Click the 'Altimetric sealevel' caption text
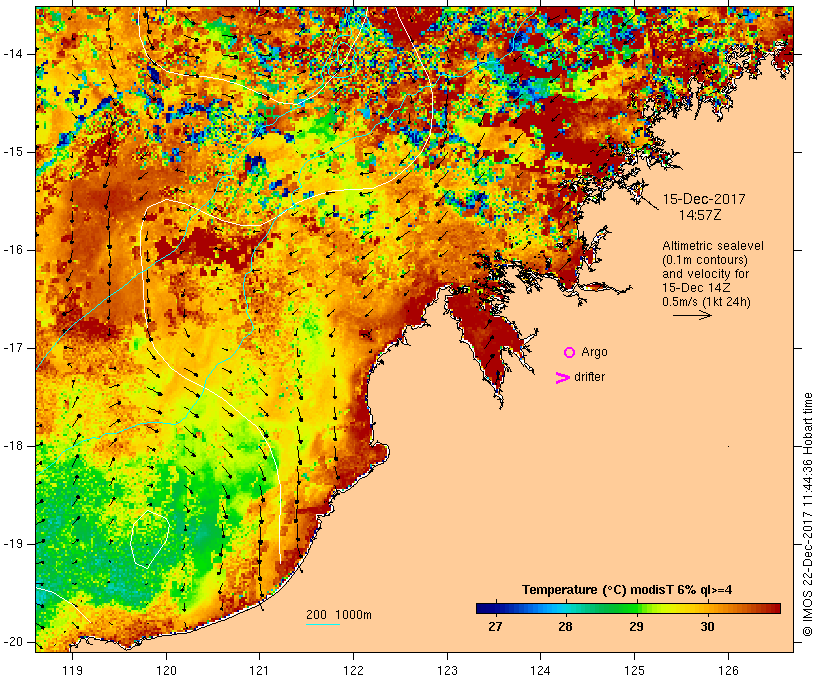820x680 pixels. coord(713,246)
